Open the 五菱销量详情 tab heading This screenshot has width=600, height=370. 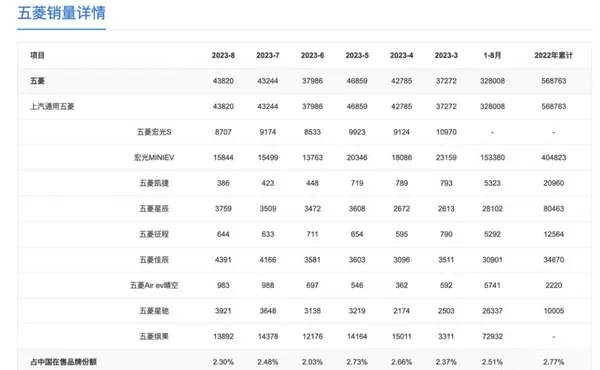point(61,13)
